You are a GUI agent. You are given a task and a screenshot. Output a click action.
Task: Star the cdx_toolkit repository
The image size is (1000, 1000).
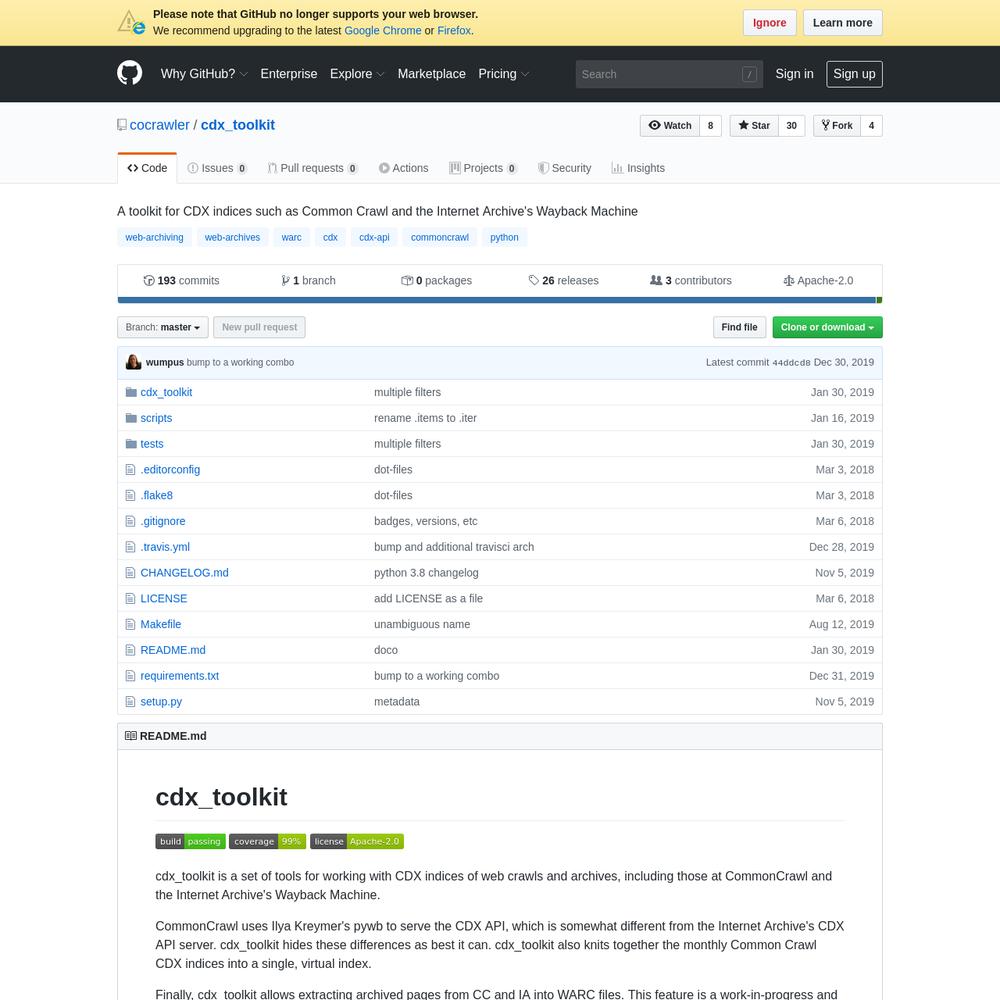point(754,126)
